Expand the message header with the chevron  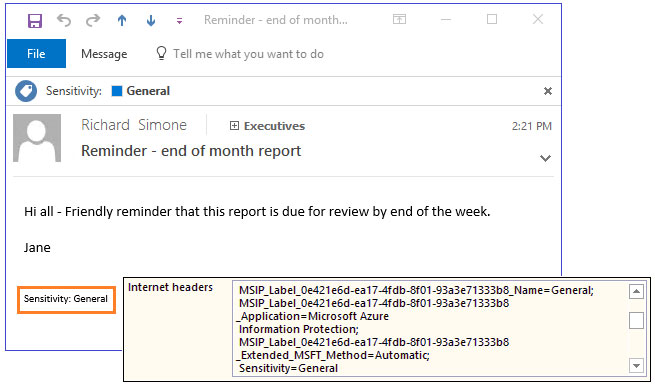click(545, 158)
